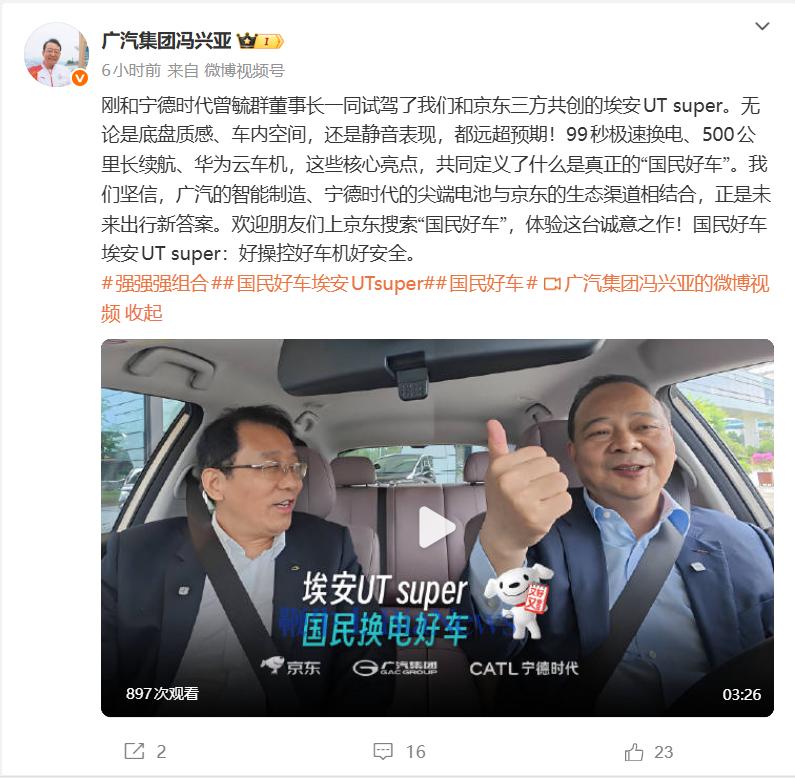
Task: Click the orange verified V badge
Action: (x=80, y=78)
